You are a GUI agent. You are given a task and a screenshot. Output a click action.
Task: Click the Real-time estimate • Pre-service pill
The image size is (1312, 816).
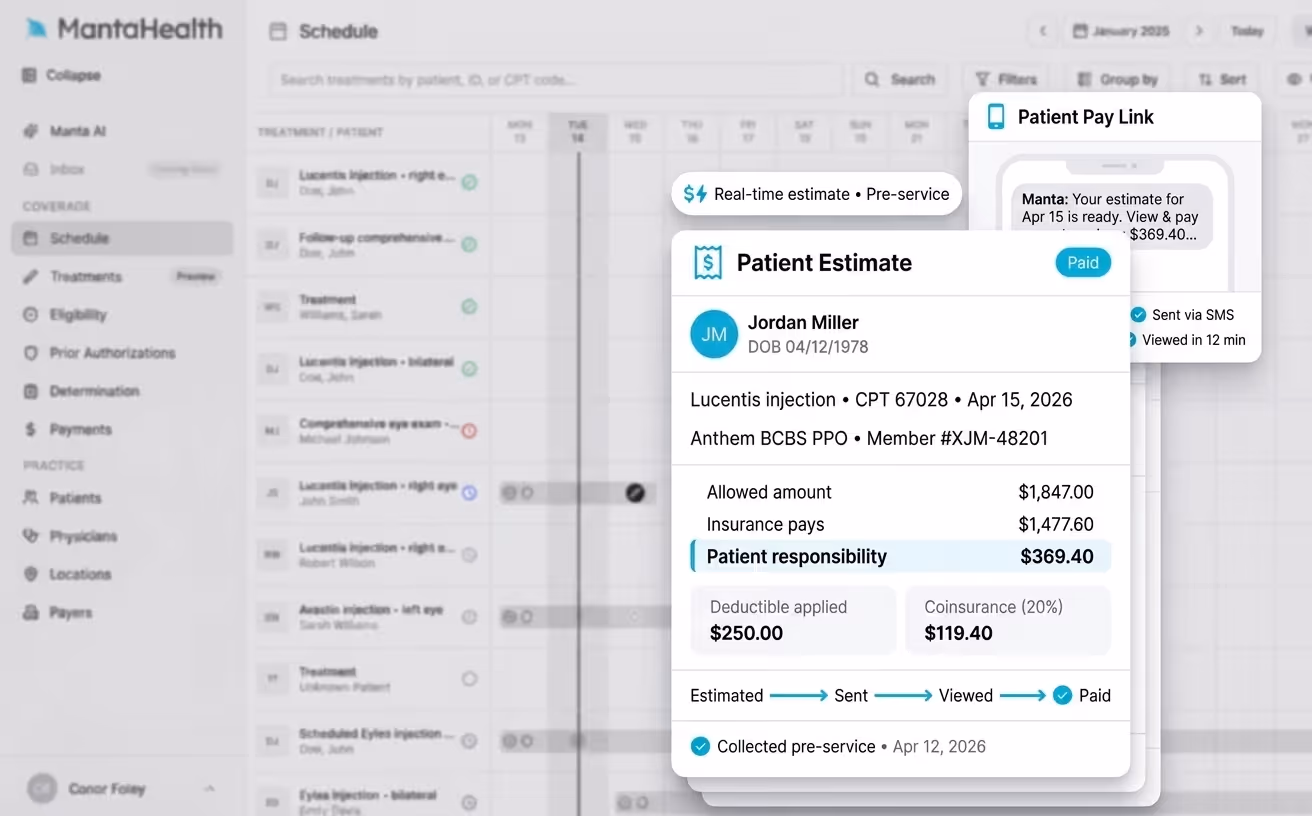pos(817,194)
